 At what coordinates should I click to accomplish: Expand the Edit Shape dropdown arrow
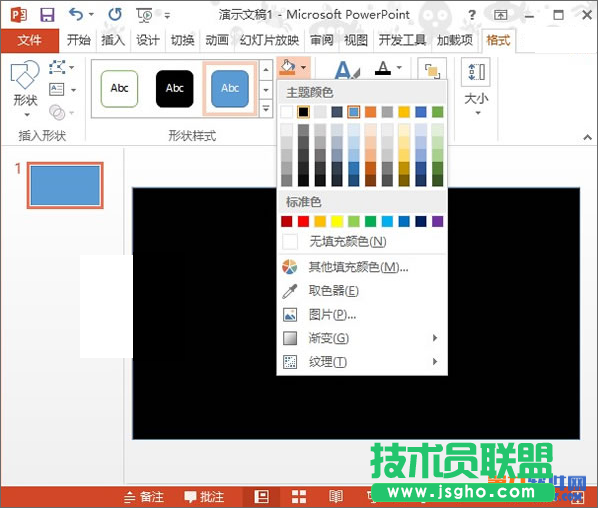(x=72, y=68)
